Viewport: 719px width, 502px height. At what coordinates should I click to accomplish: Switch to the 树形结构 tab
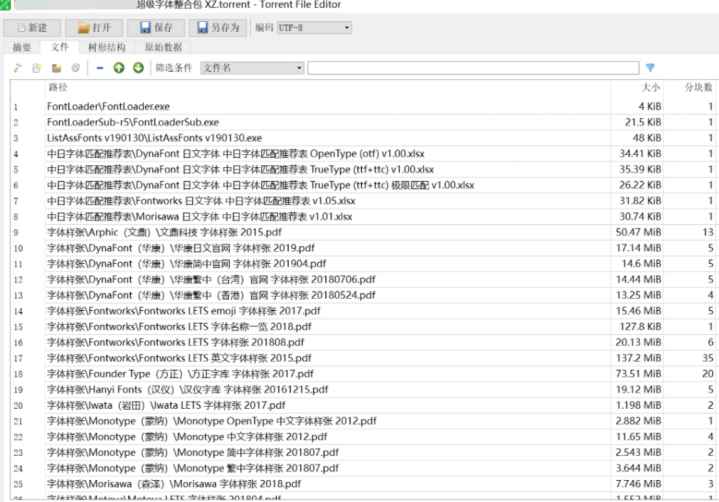click(x=107, y=47)
